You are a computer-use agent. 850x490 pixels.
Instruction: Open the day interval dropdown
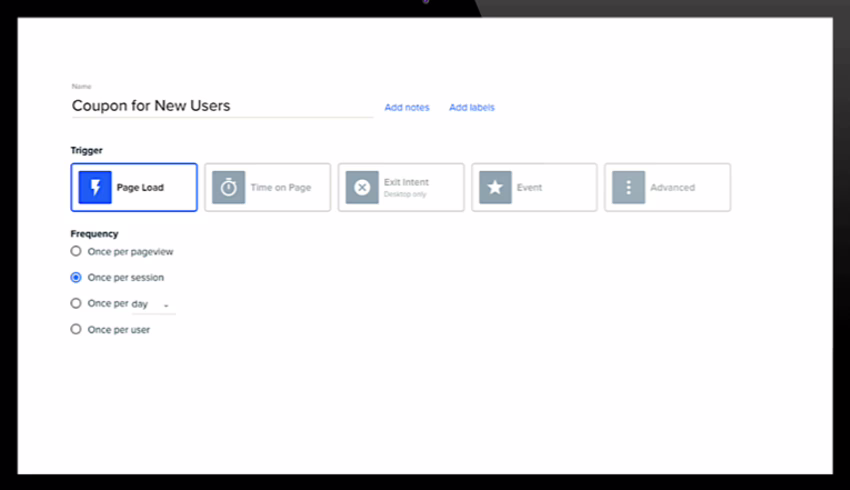tap(152, 304)
